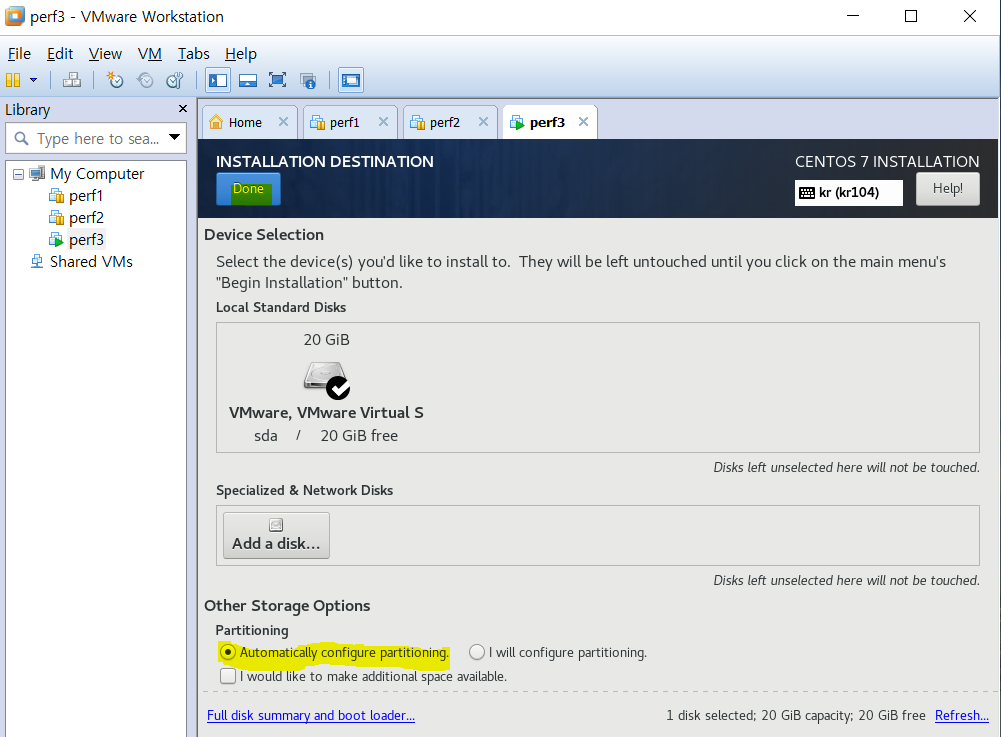1001x737 pixels.
Task: Click the Unity mode toolbar icon
Action: 308,80
